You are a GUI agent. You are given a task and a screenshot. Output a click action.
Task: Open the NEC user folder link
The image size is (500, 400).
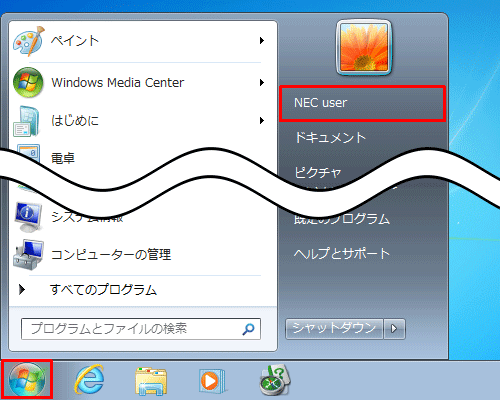point(363,103)
